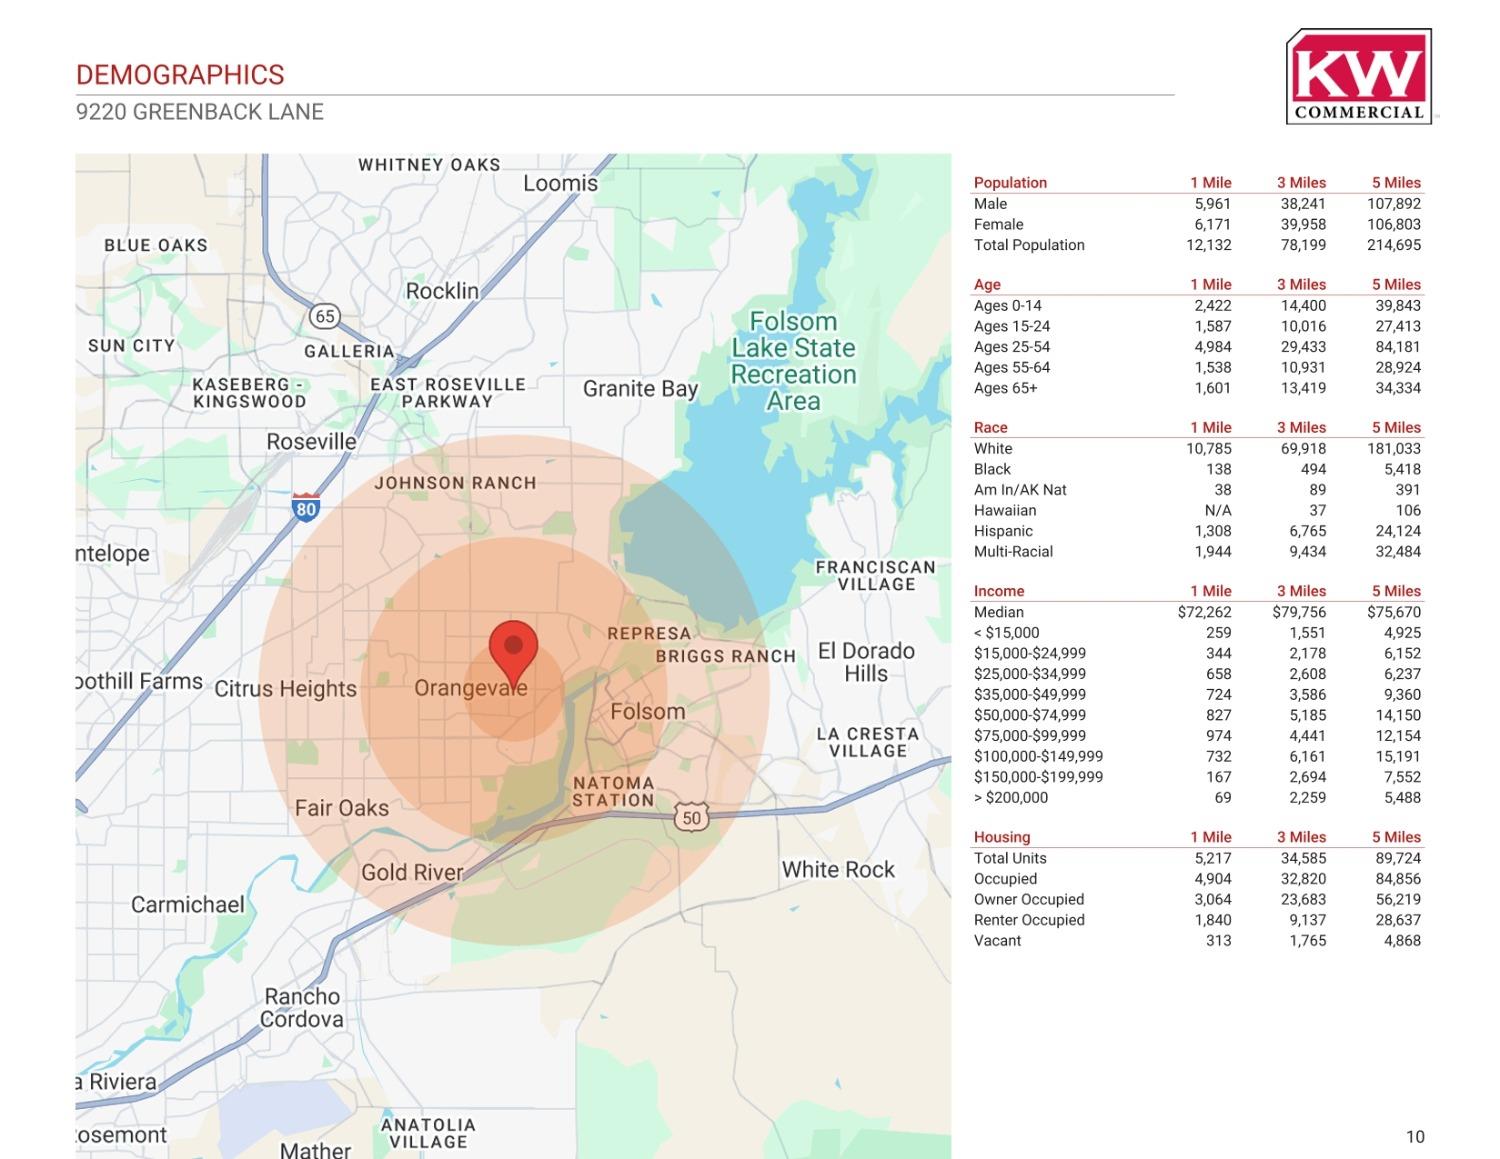Click the US 50 highway shield
The width and height of the screenshot is (1500, 1159).
tap(691, 818)
